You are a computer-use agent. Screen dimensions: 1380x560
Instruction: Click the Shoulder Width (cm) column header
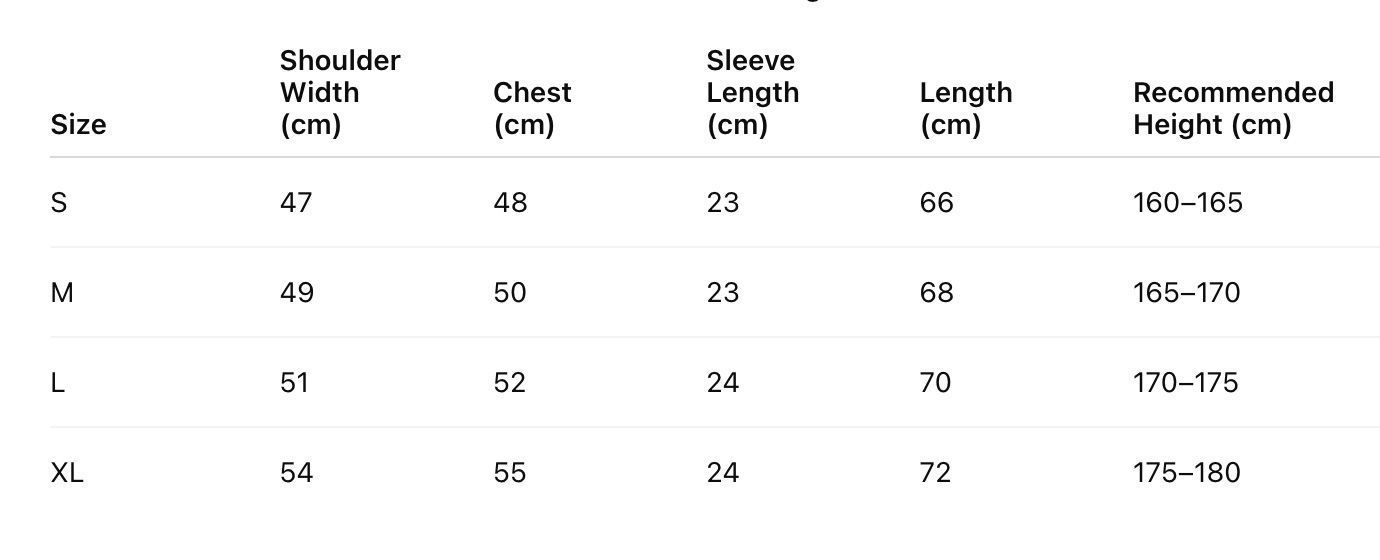[340, 93]
